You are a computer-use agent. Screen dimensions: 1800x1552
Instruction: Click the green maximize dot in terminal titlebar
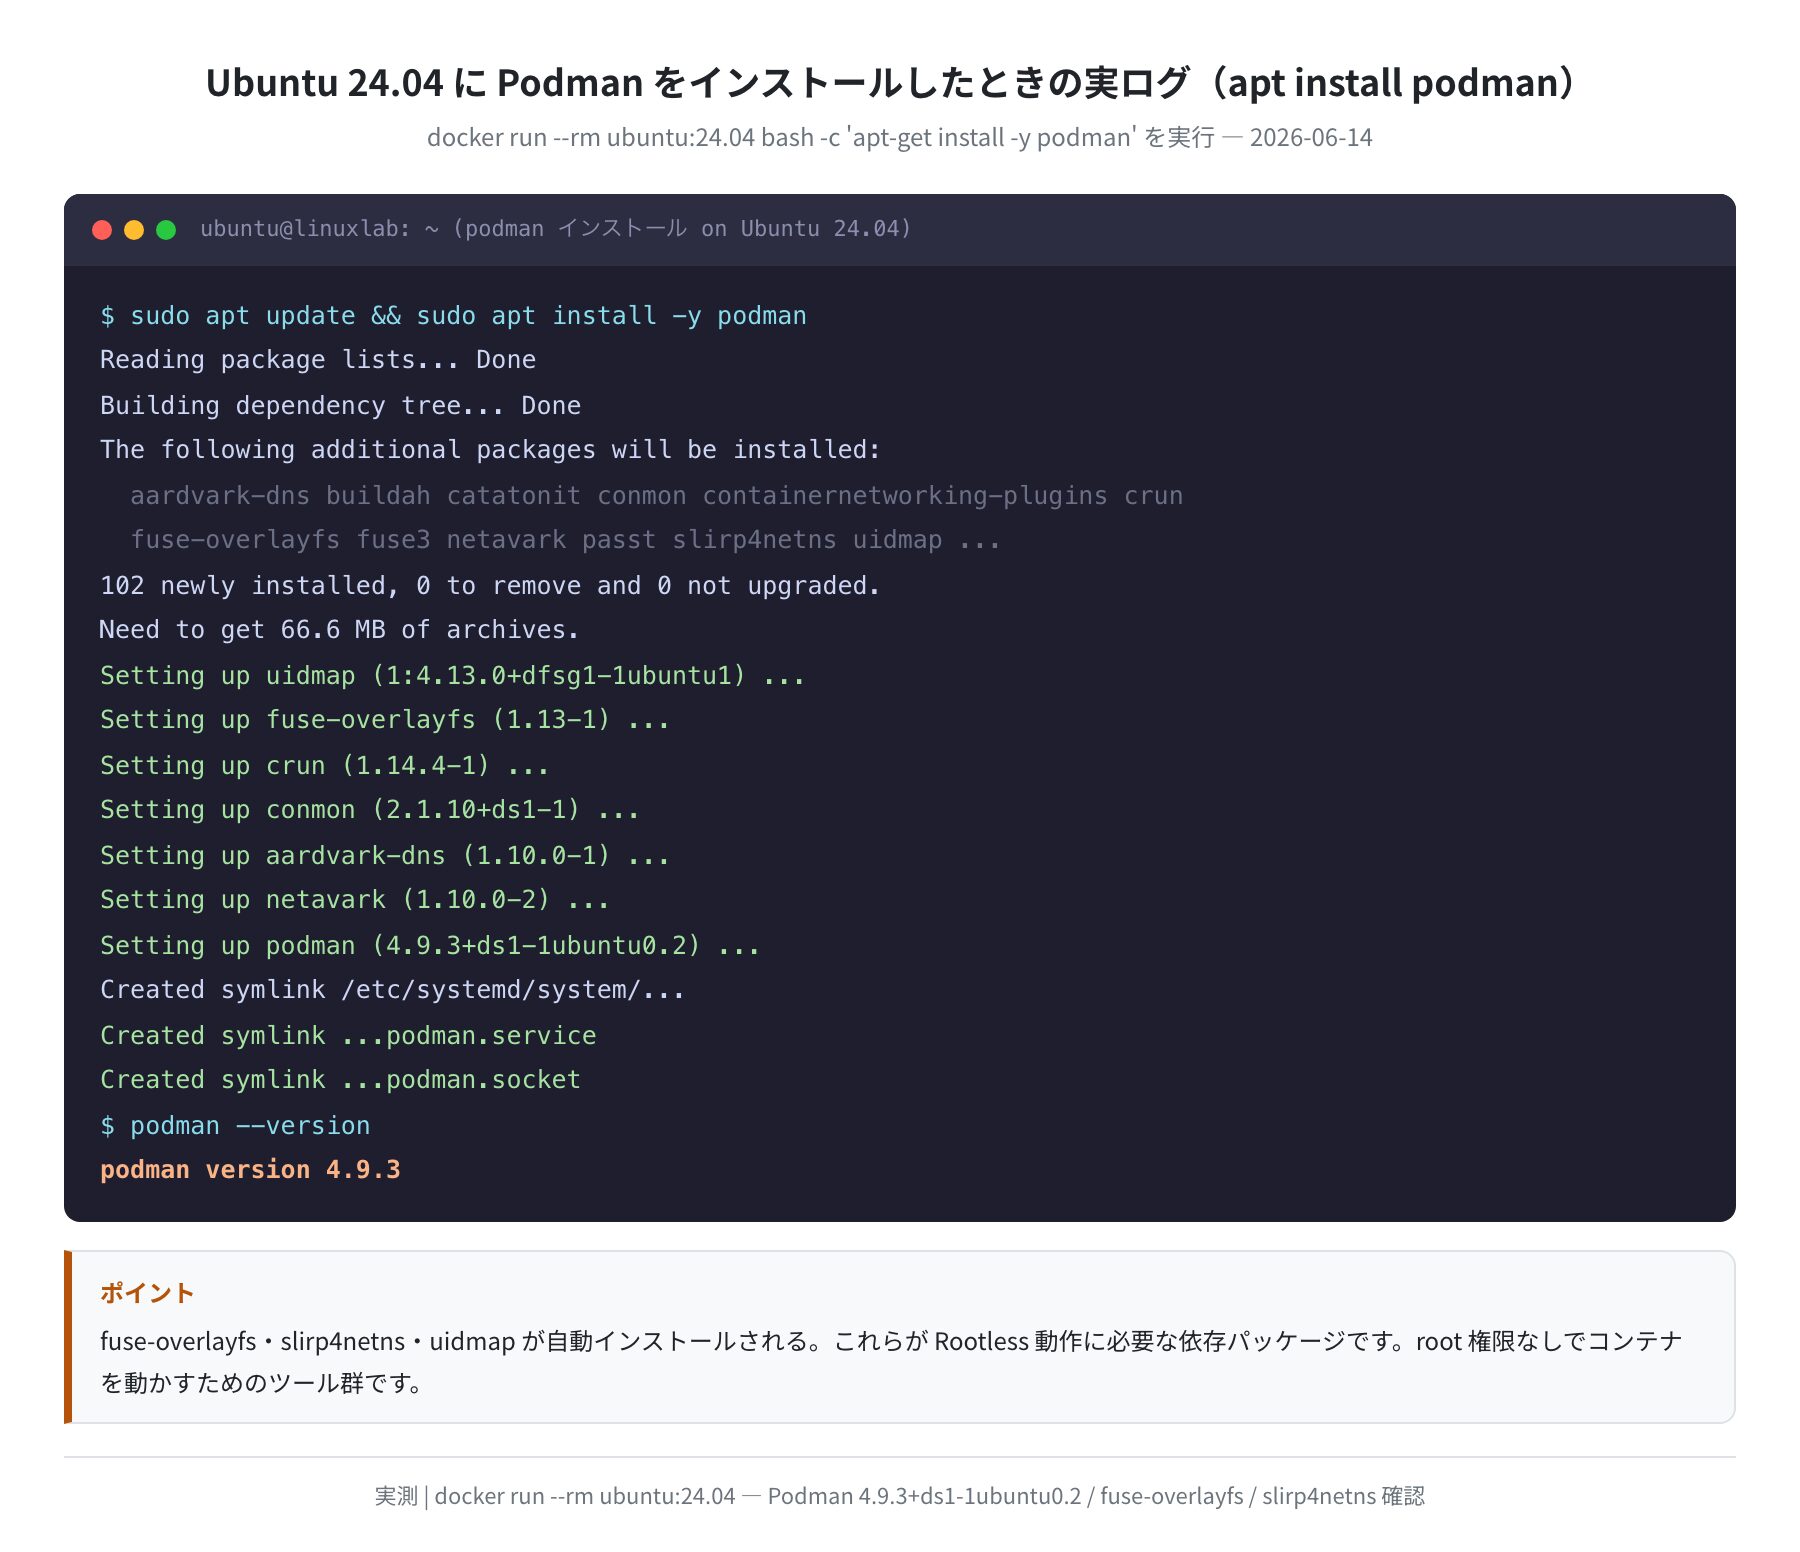(166, 230)
